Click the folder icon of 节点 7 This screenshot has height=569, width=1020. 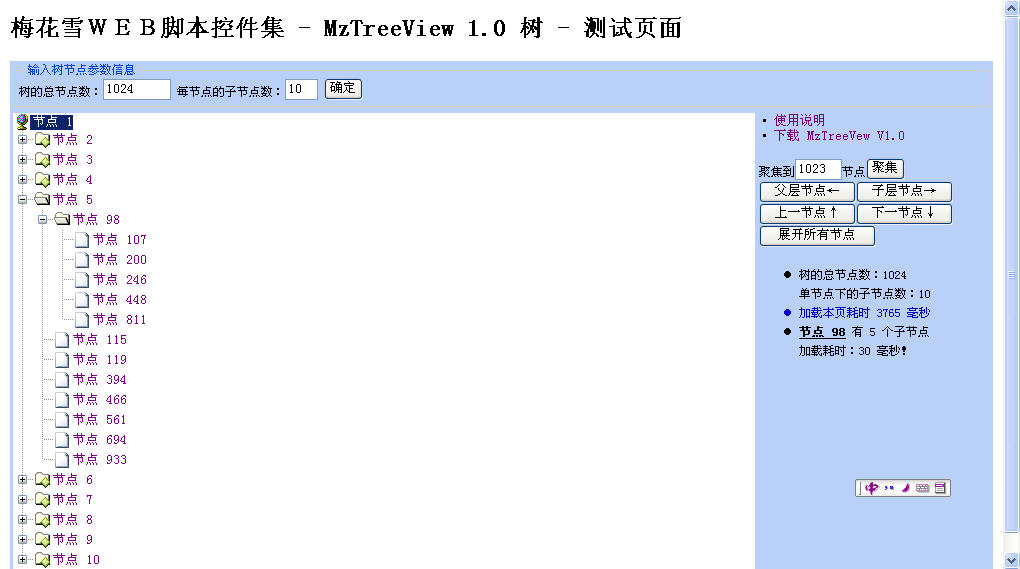pos(42,500)
